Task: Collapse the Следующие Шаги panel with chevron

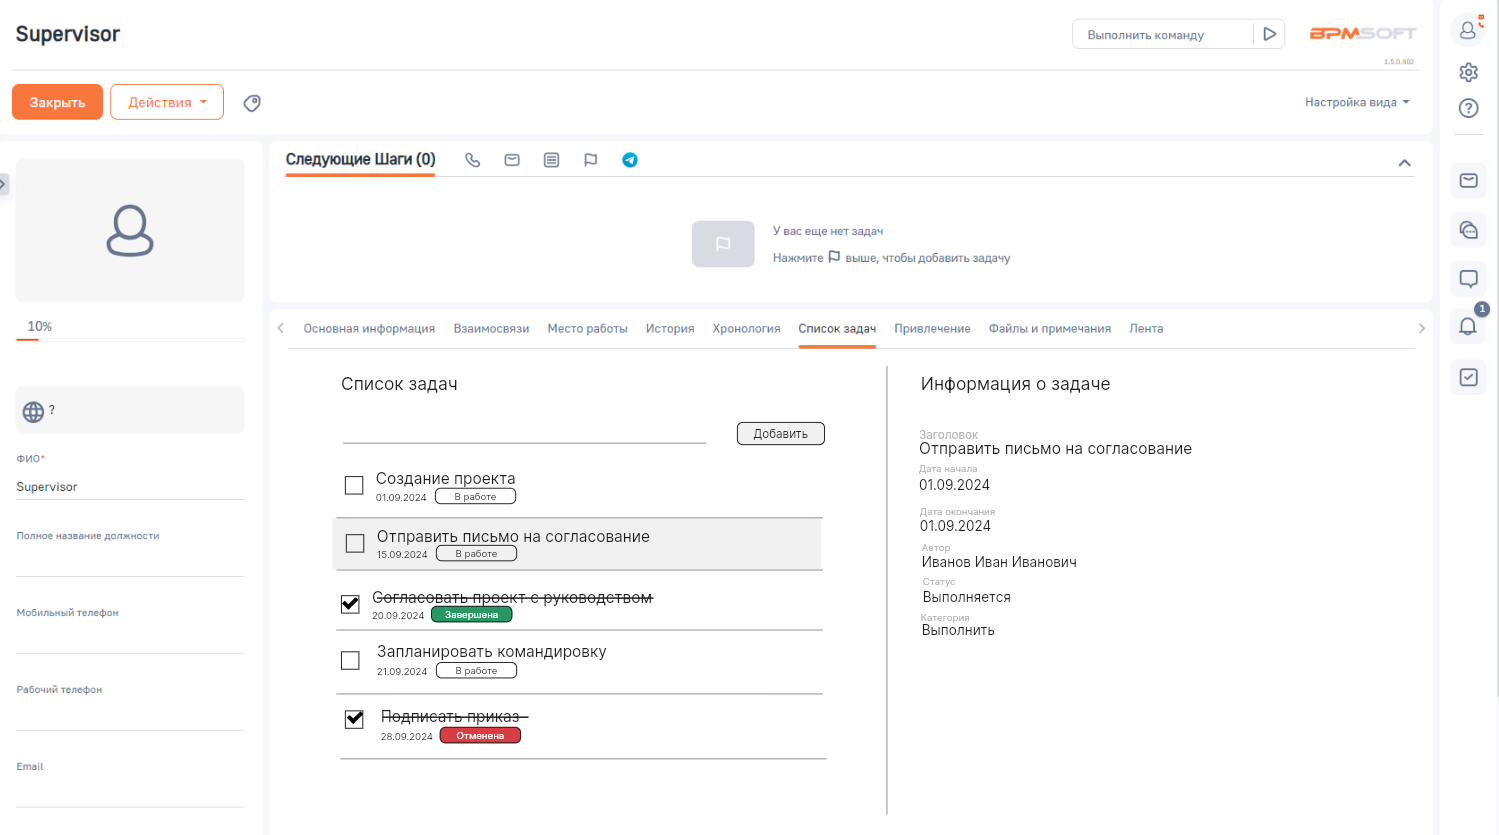Action: point(1404,163)
